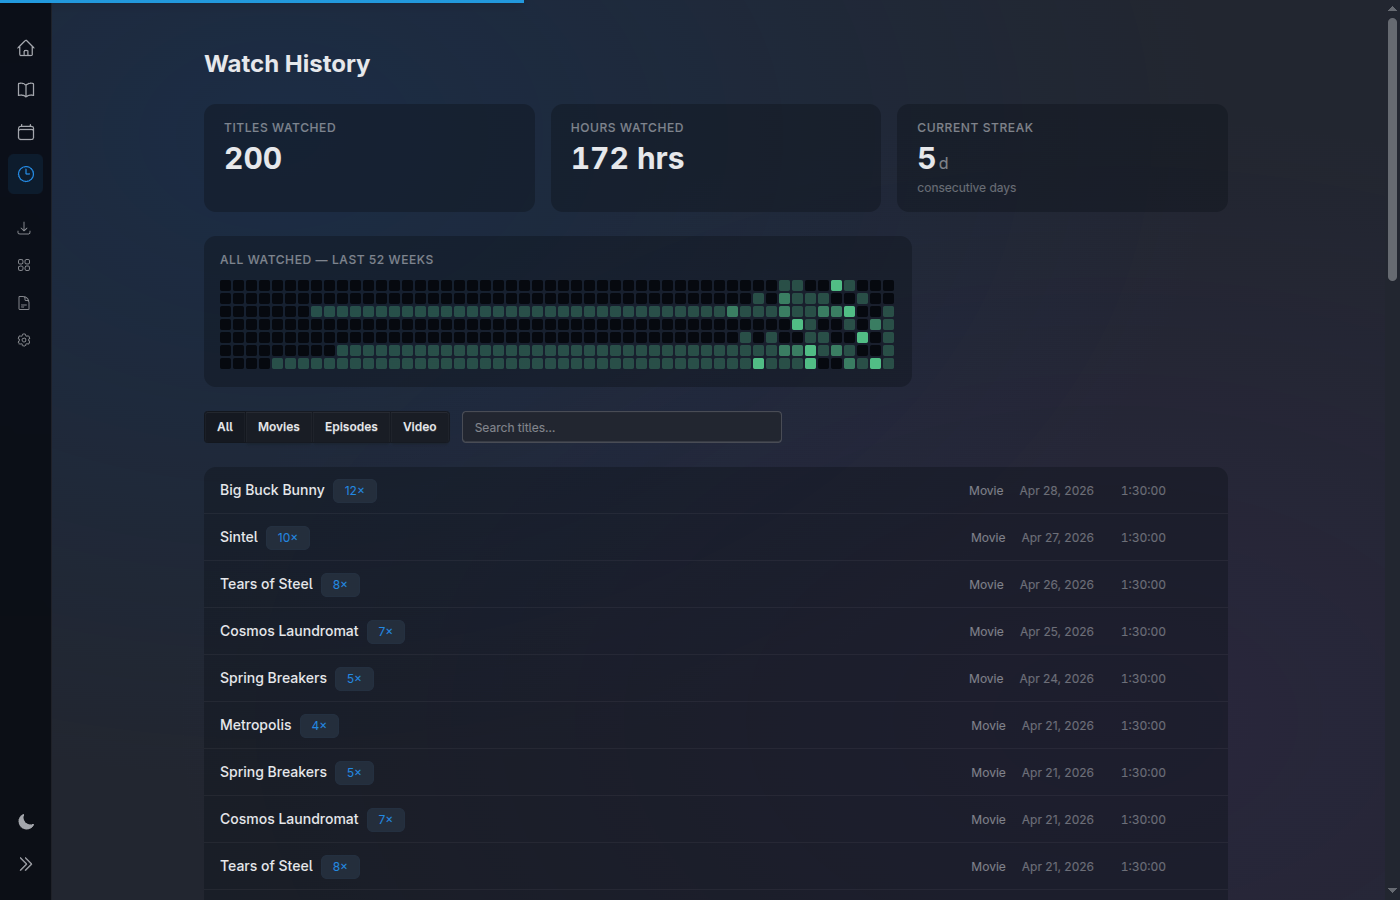The image size is (1400, 900).
Task: Select the Movies filter tab
Action: click(x=279, y=427)
